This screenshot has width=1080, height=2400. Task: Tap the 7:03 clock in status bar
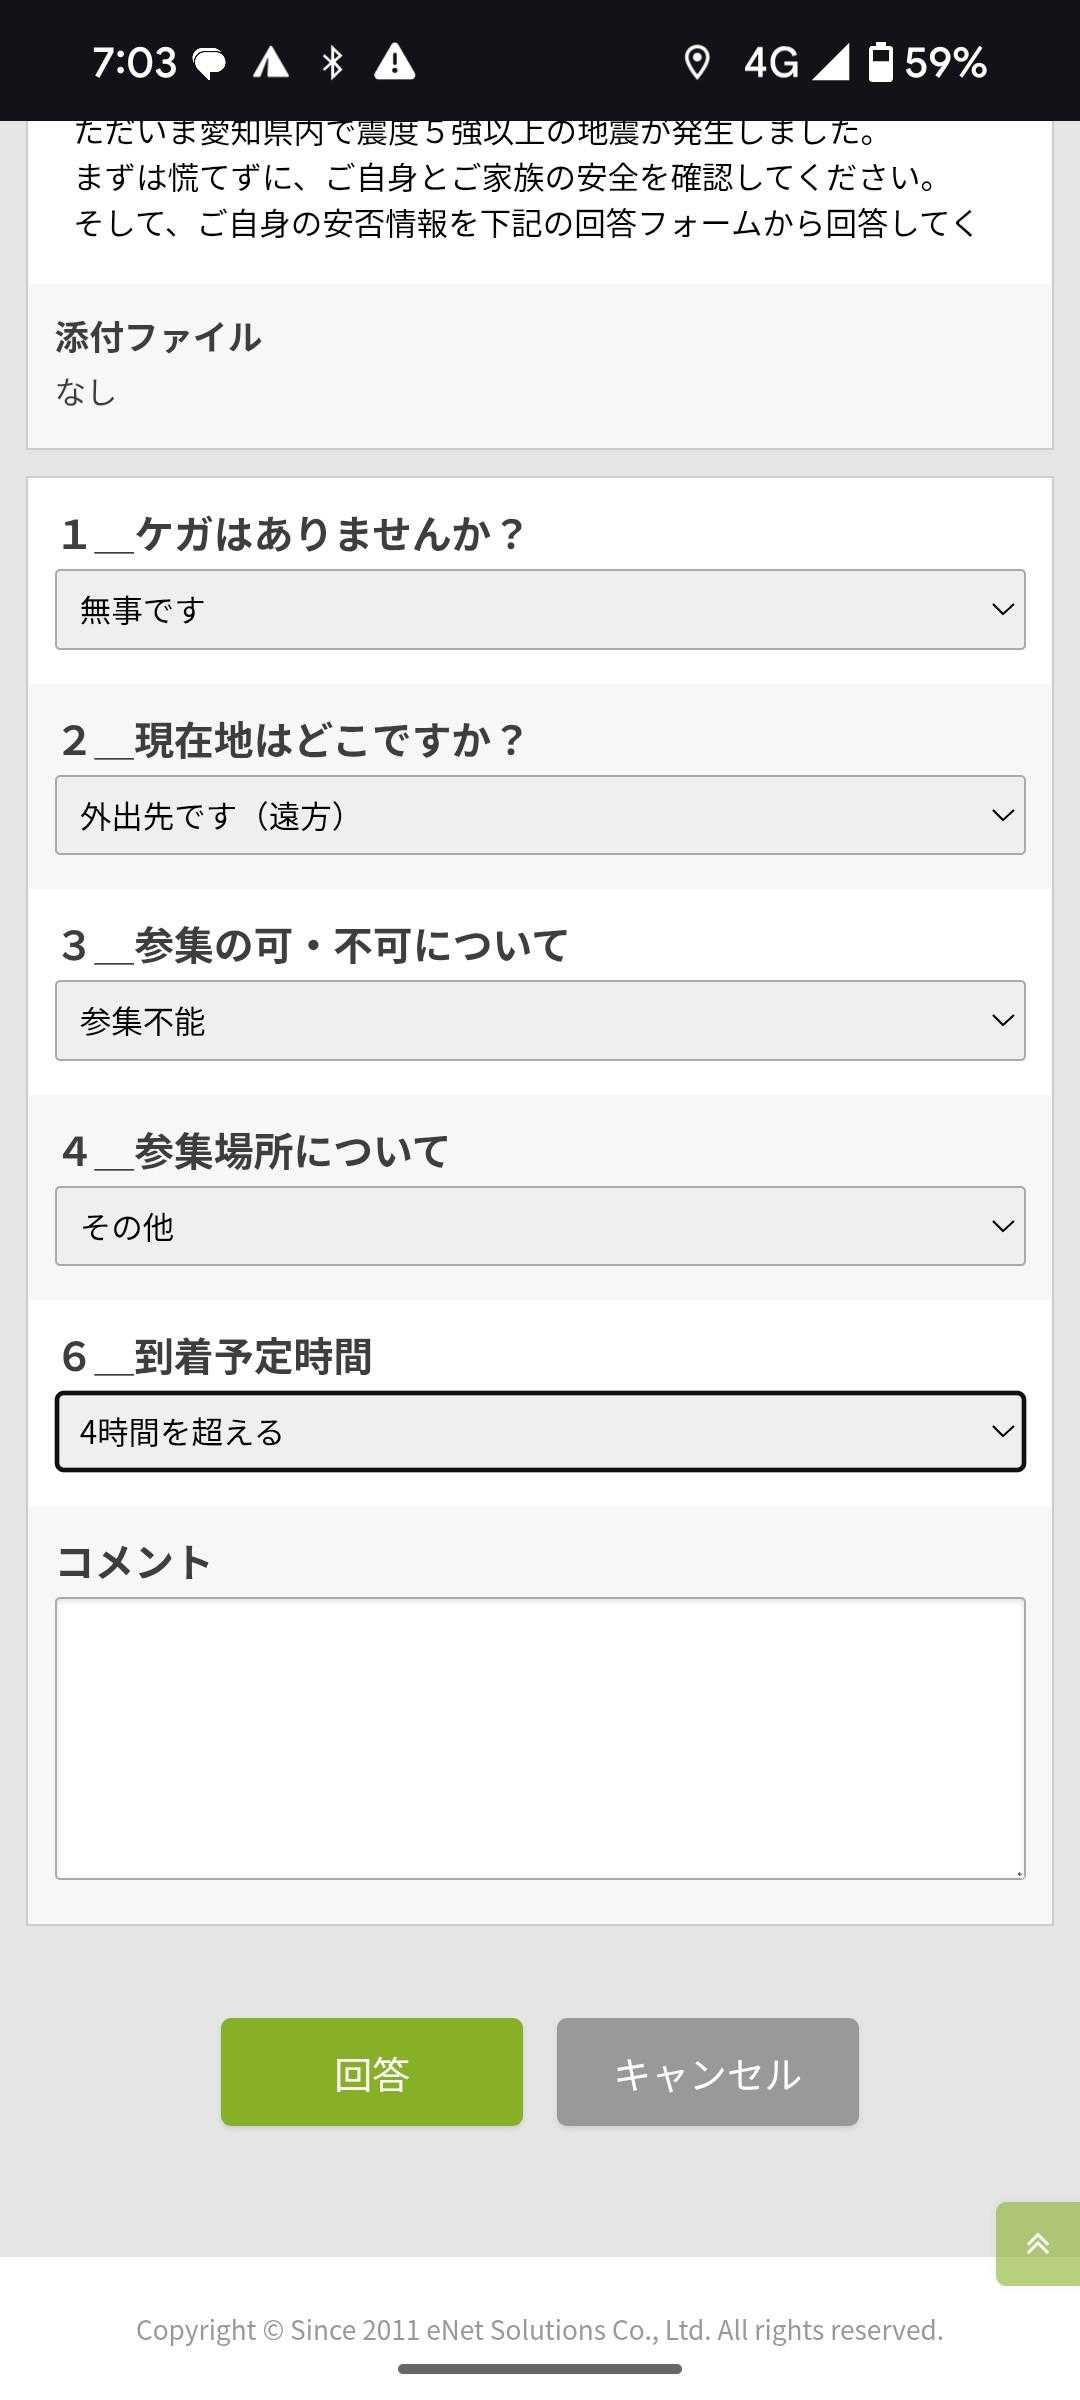tap(134, 63)
